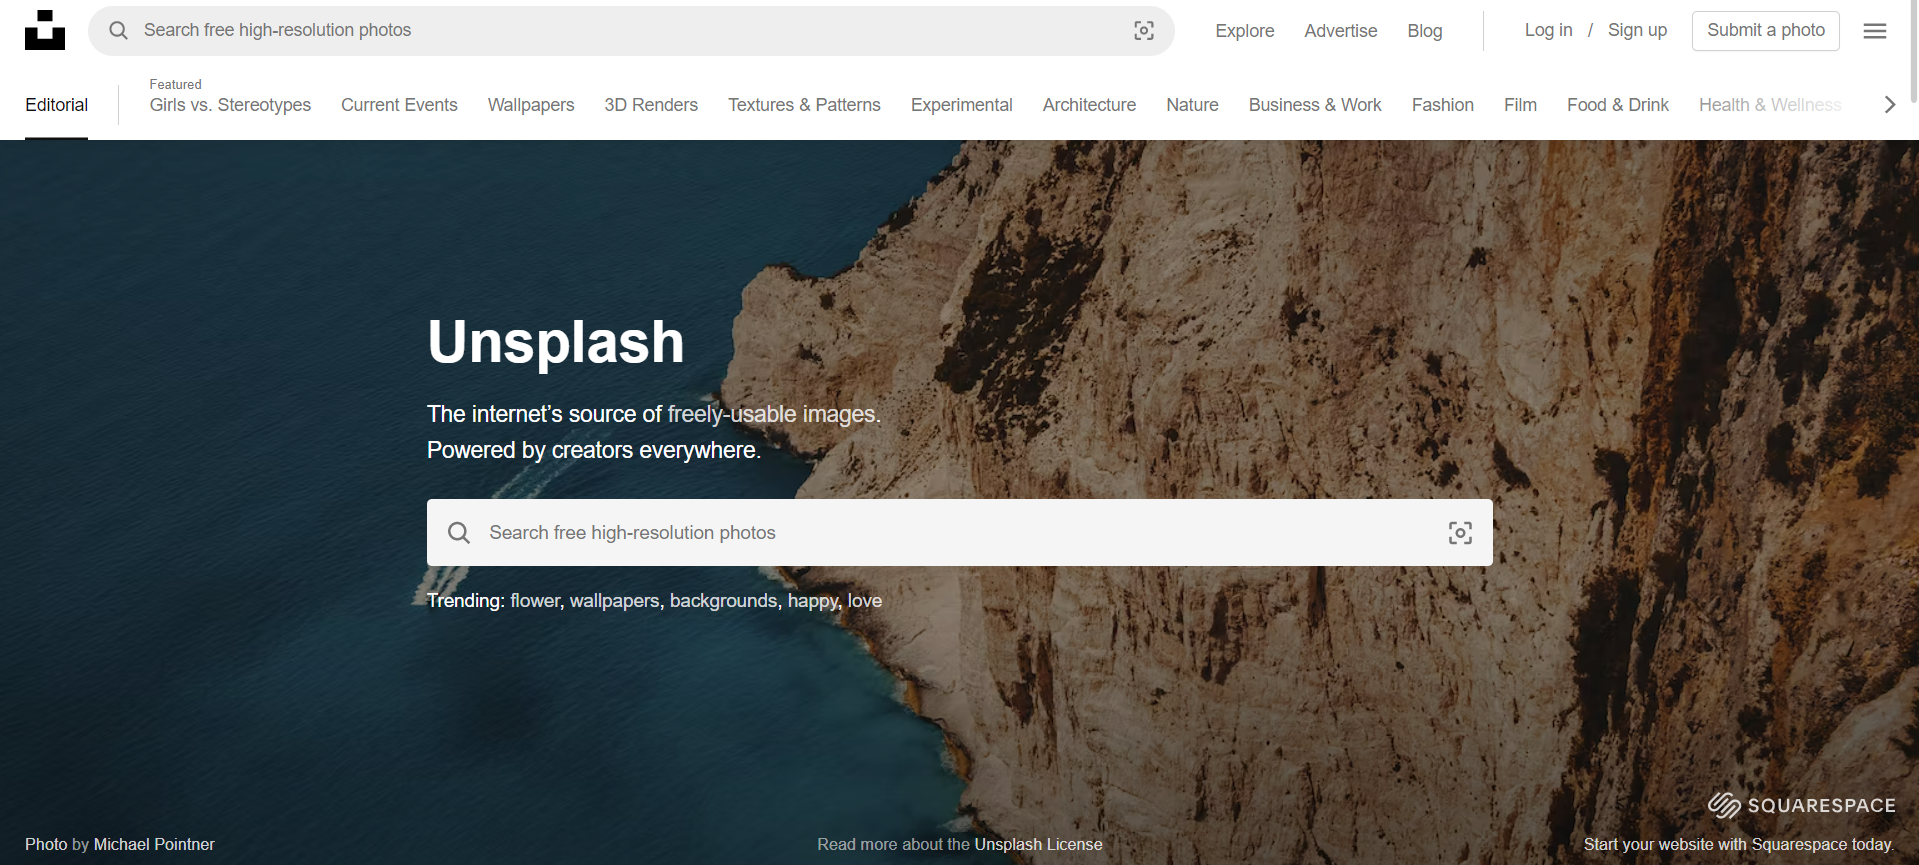Open Business & Work category

point(1315,105)
